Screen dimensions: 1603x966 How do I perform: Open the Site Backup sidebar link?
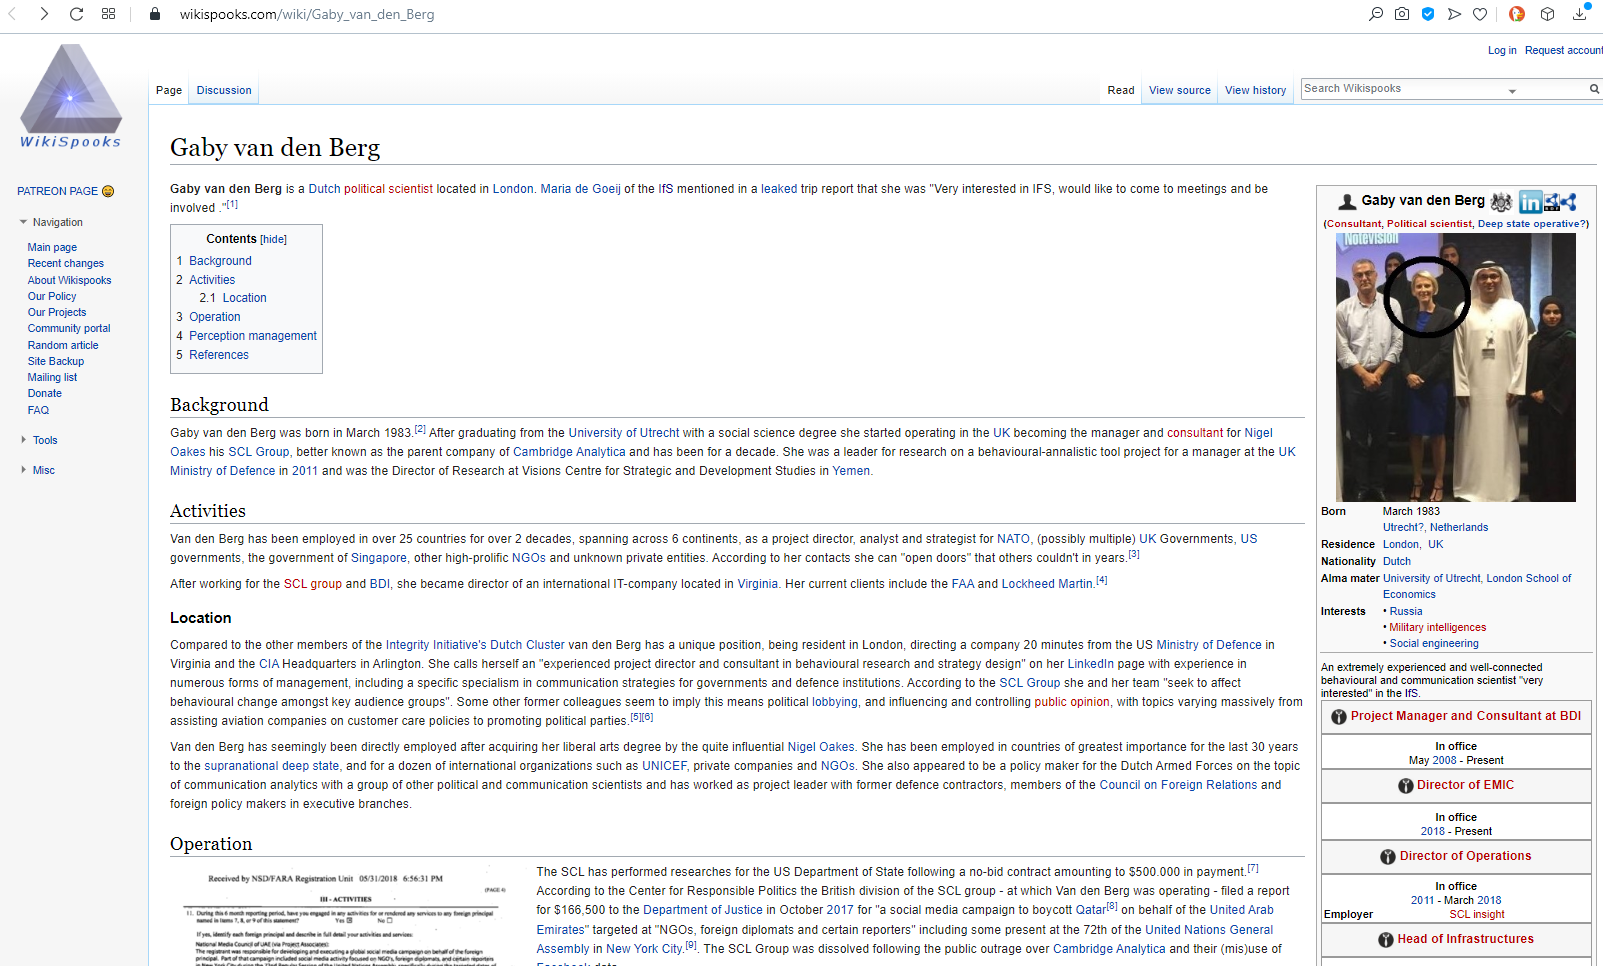click(x=56, y=361)
